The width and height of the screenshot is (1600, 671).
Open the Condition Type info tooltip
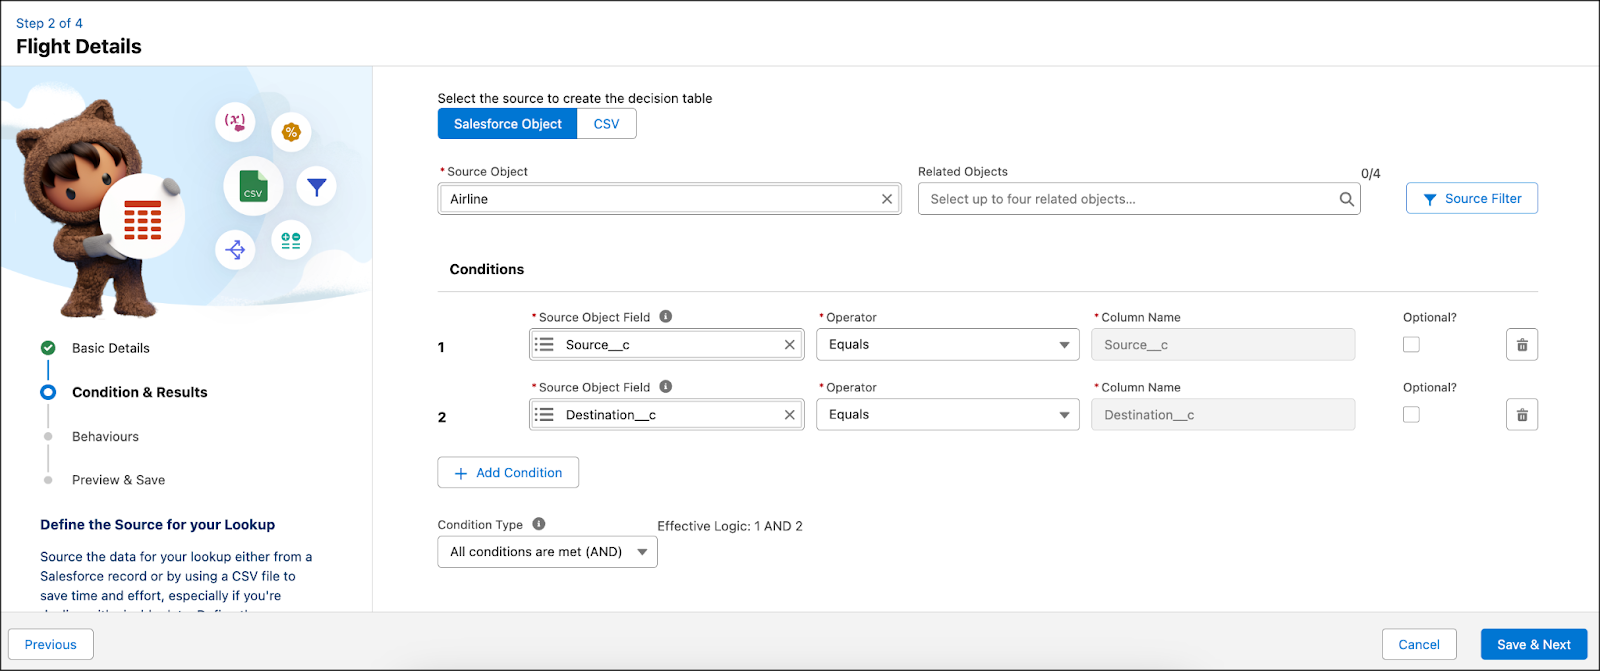click(x=539, y=524)
